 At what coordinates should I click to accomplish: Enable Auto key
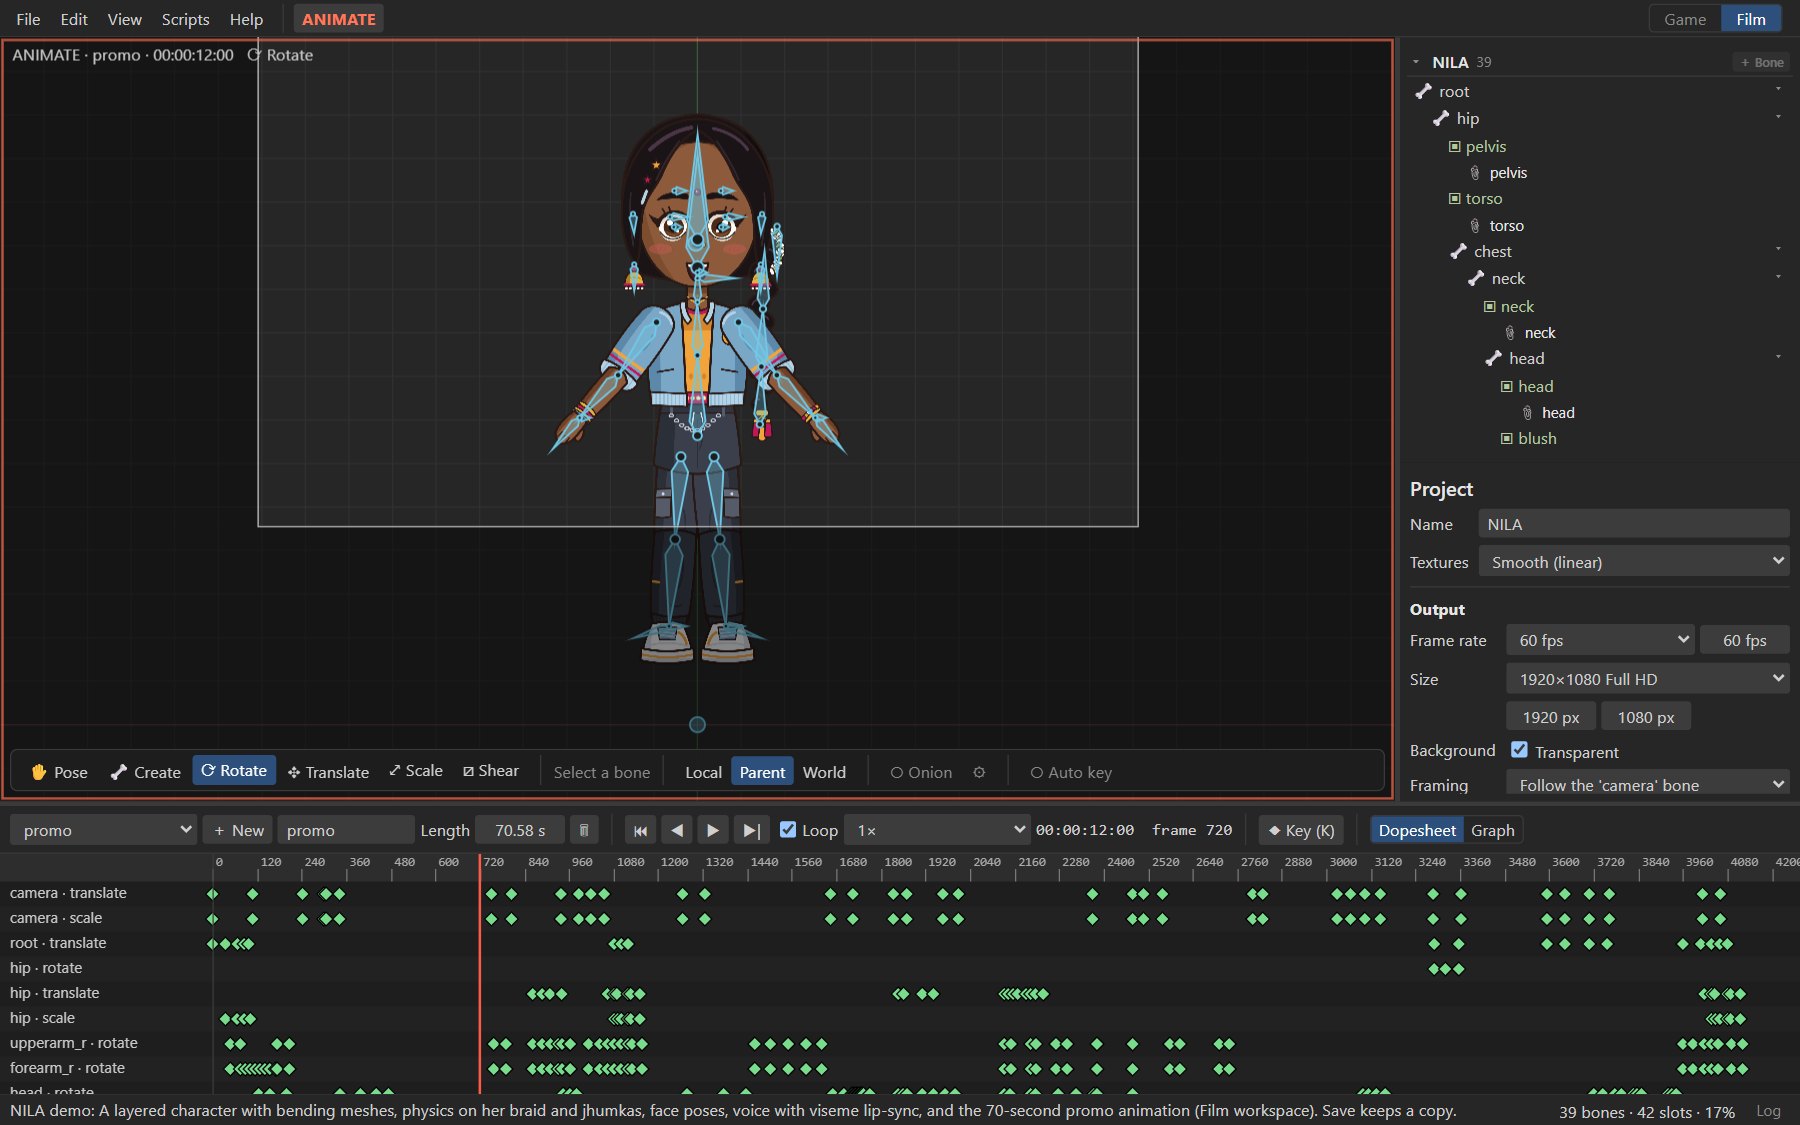pyautogui.click(x=1071, y=772)
